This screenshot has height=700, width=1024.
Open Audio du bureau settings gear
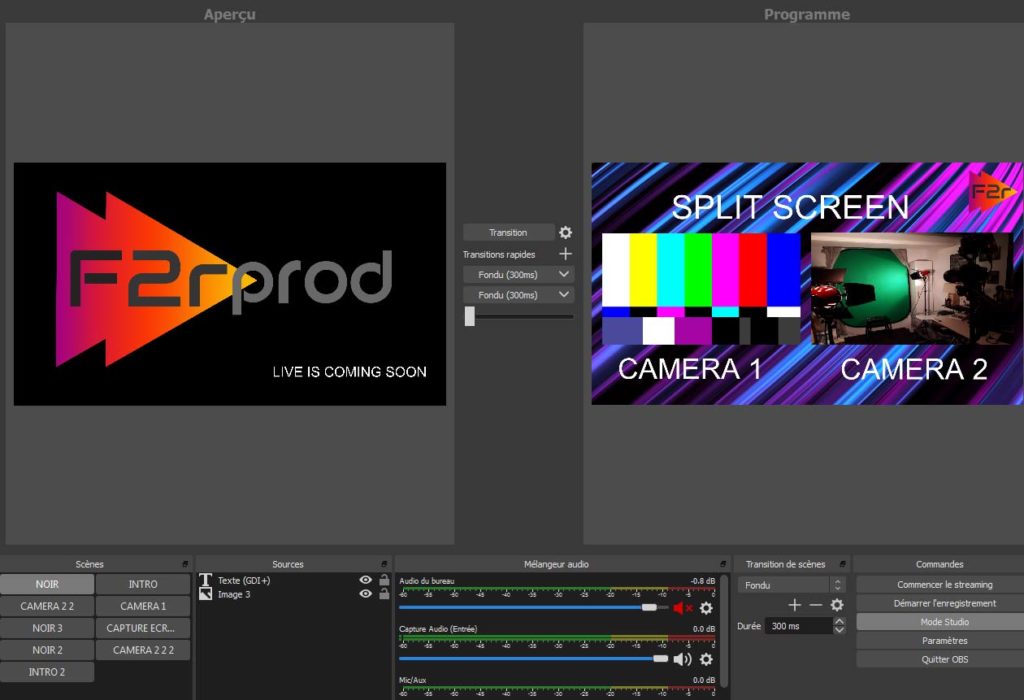(x=706, y=608)
